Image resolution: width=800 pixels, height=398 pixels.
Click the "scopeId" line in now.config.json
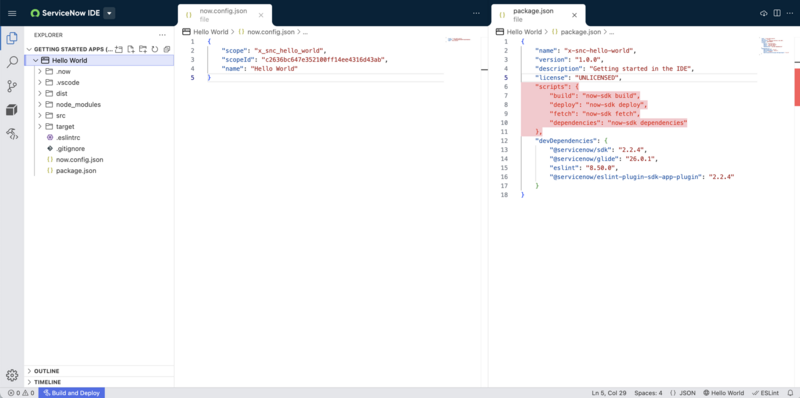[x=305, y=59]
